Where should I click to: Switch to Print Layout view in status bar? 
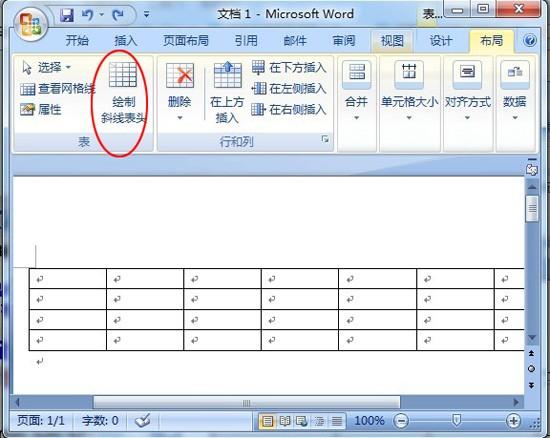pos(267,420)
